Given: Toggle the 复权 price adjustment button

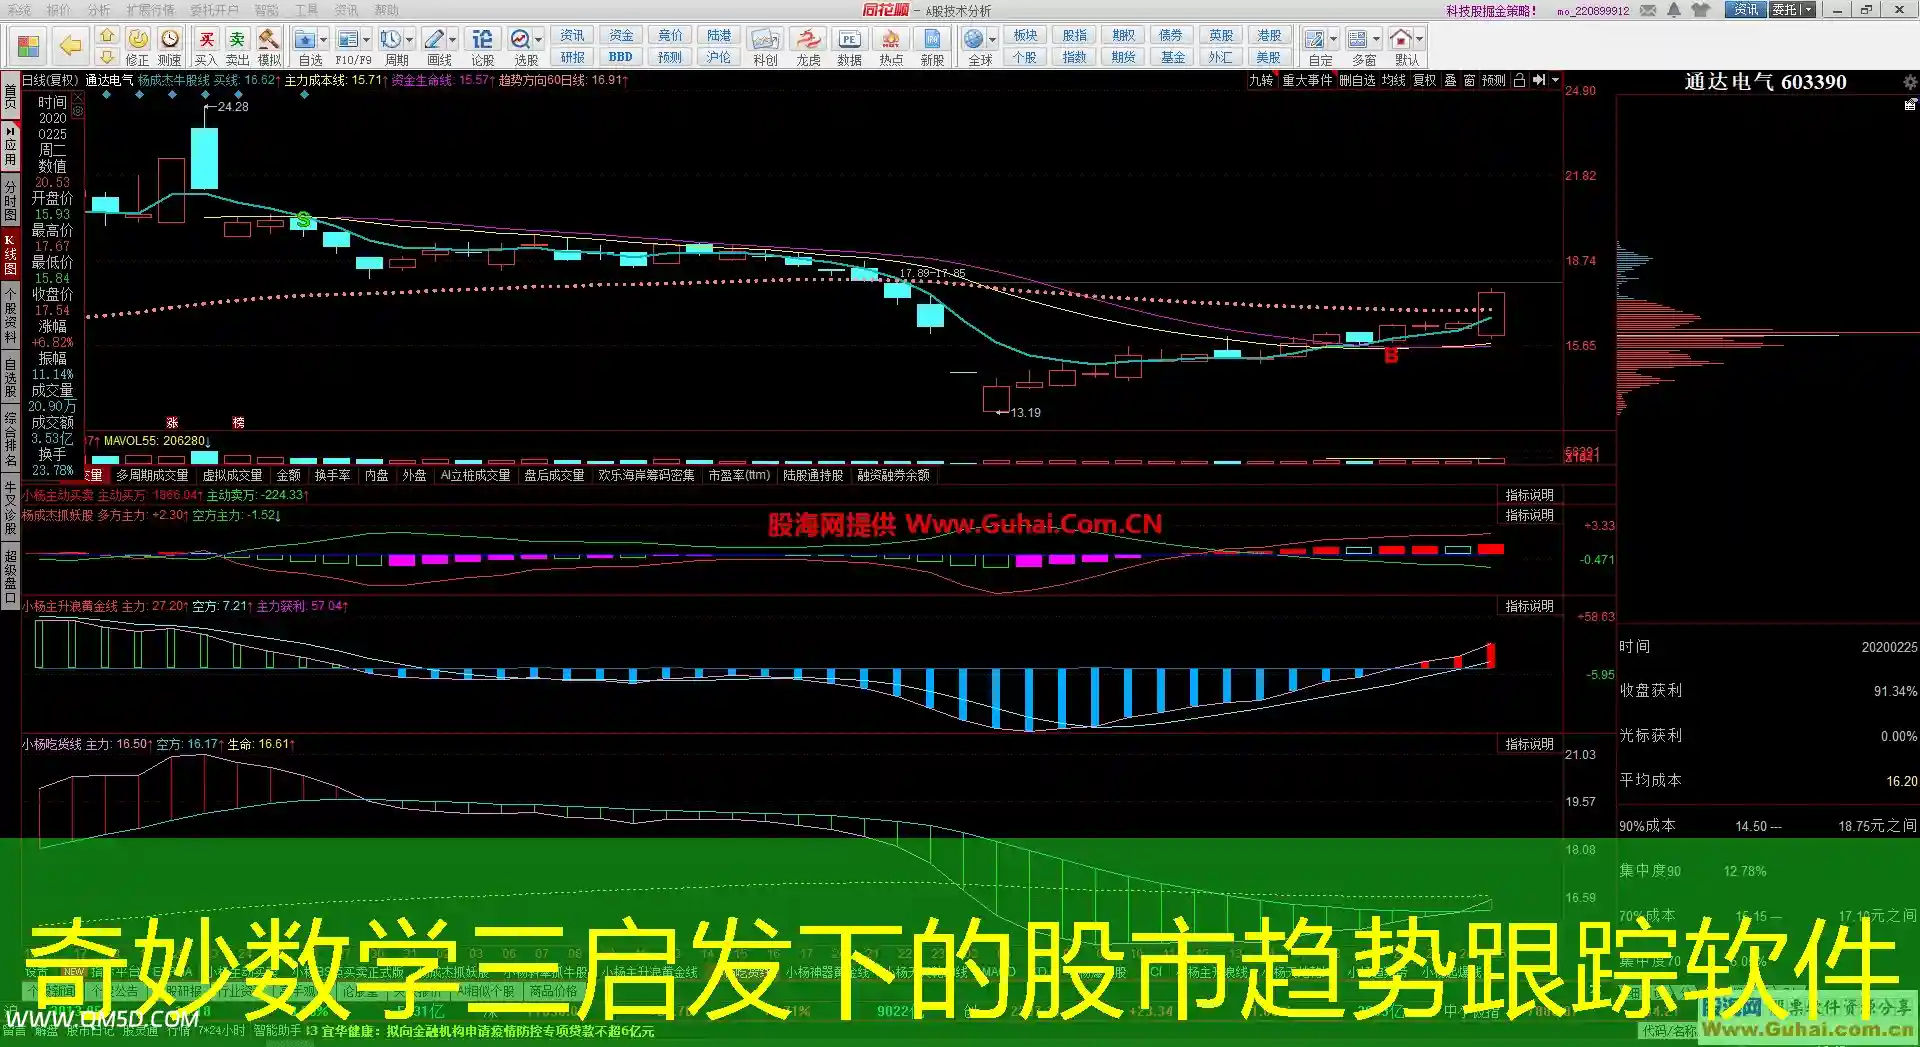Looking at the screenshot, I should click(x=1424, y=80).
